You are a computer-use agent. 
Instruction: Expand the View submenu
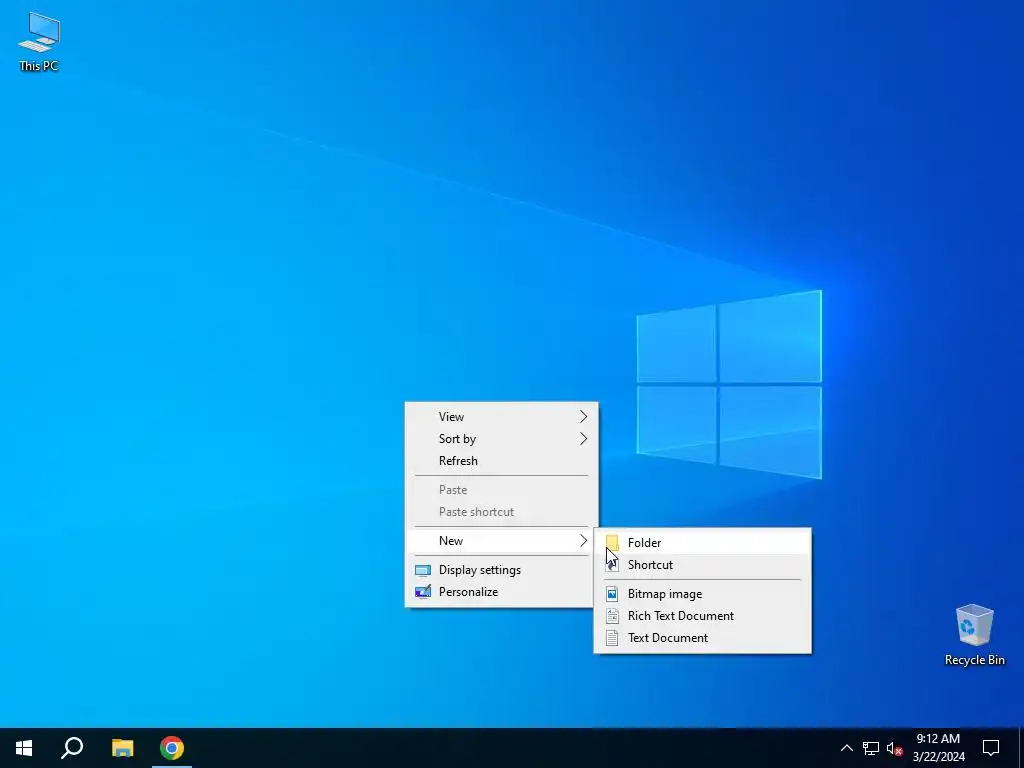(x=502, y=417)
